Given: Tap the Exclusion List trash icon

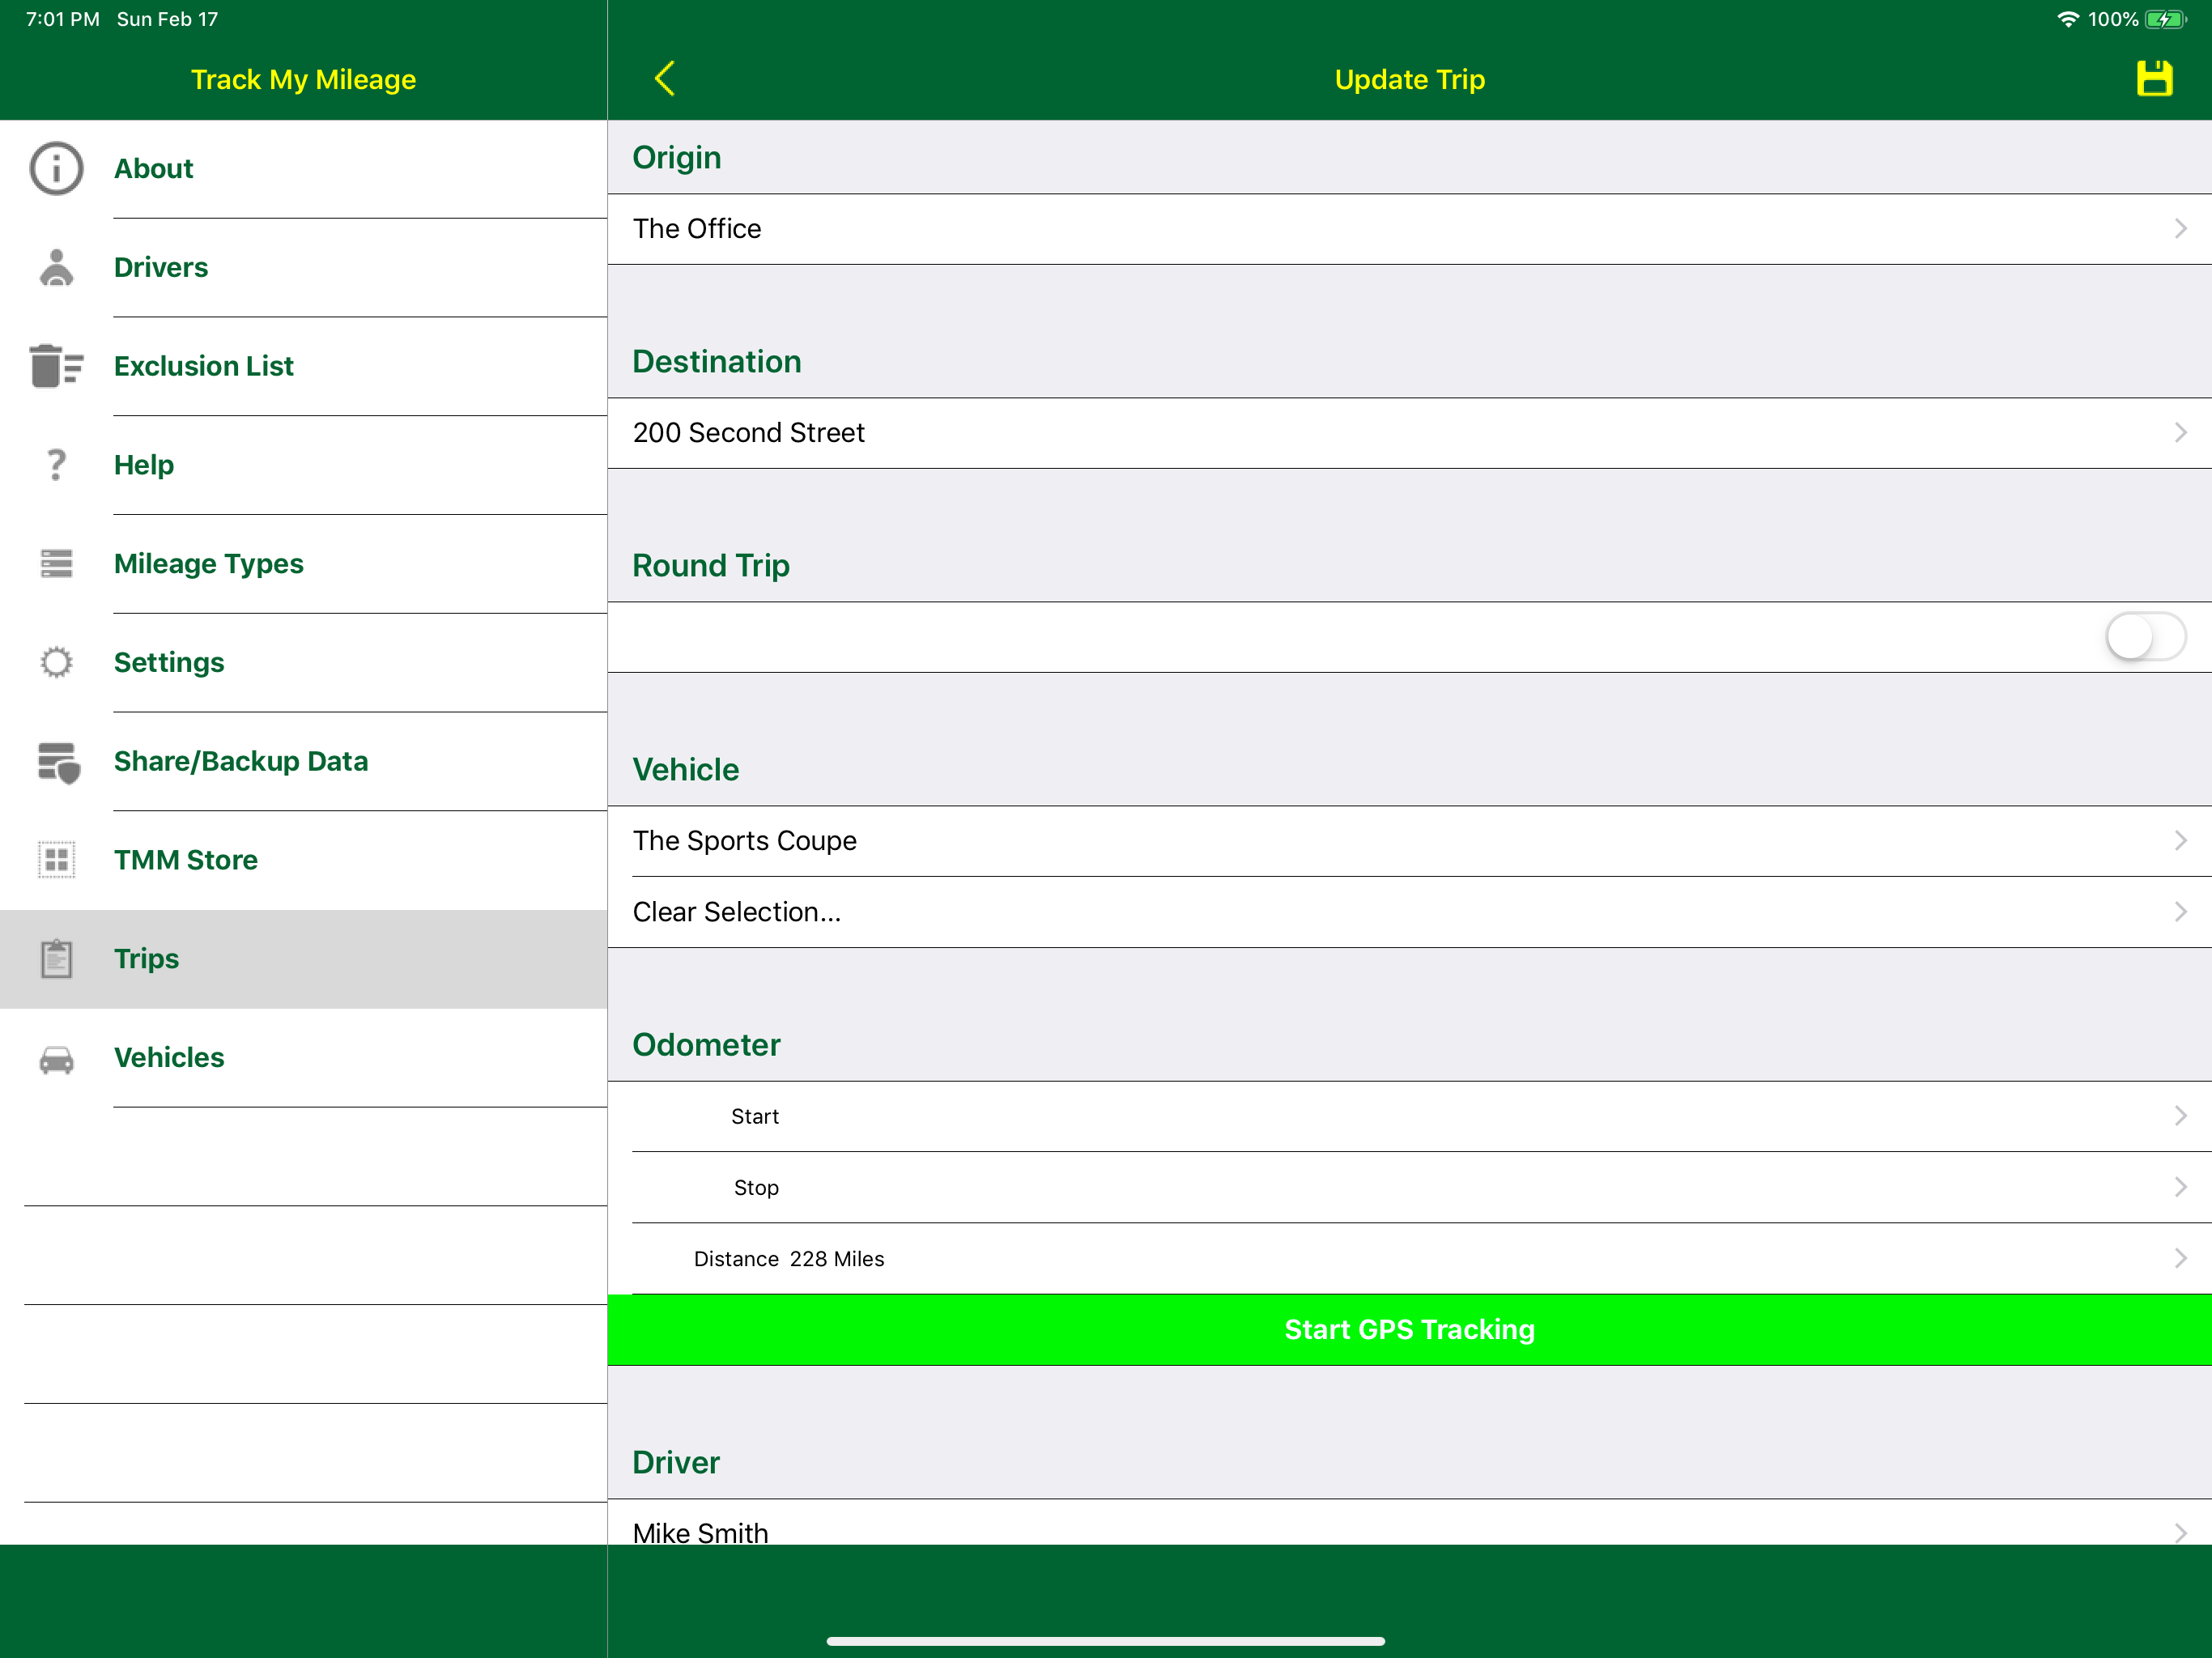Looking at the screenshot, I should point(56,366).
